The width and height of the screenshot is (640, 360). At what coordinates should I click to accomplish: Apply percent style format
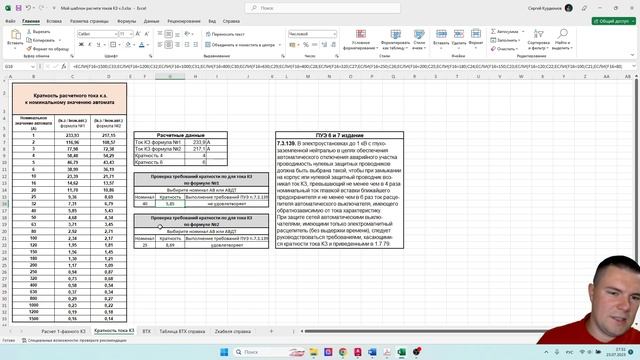(306, 44)
